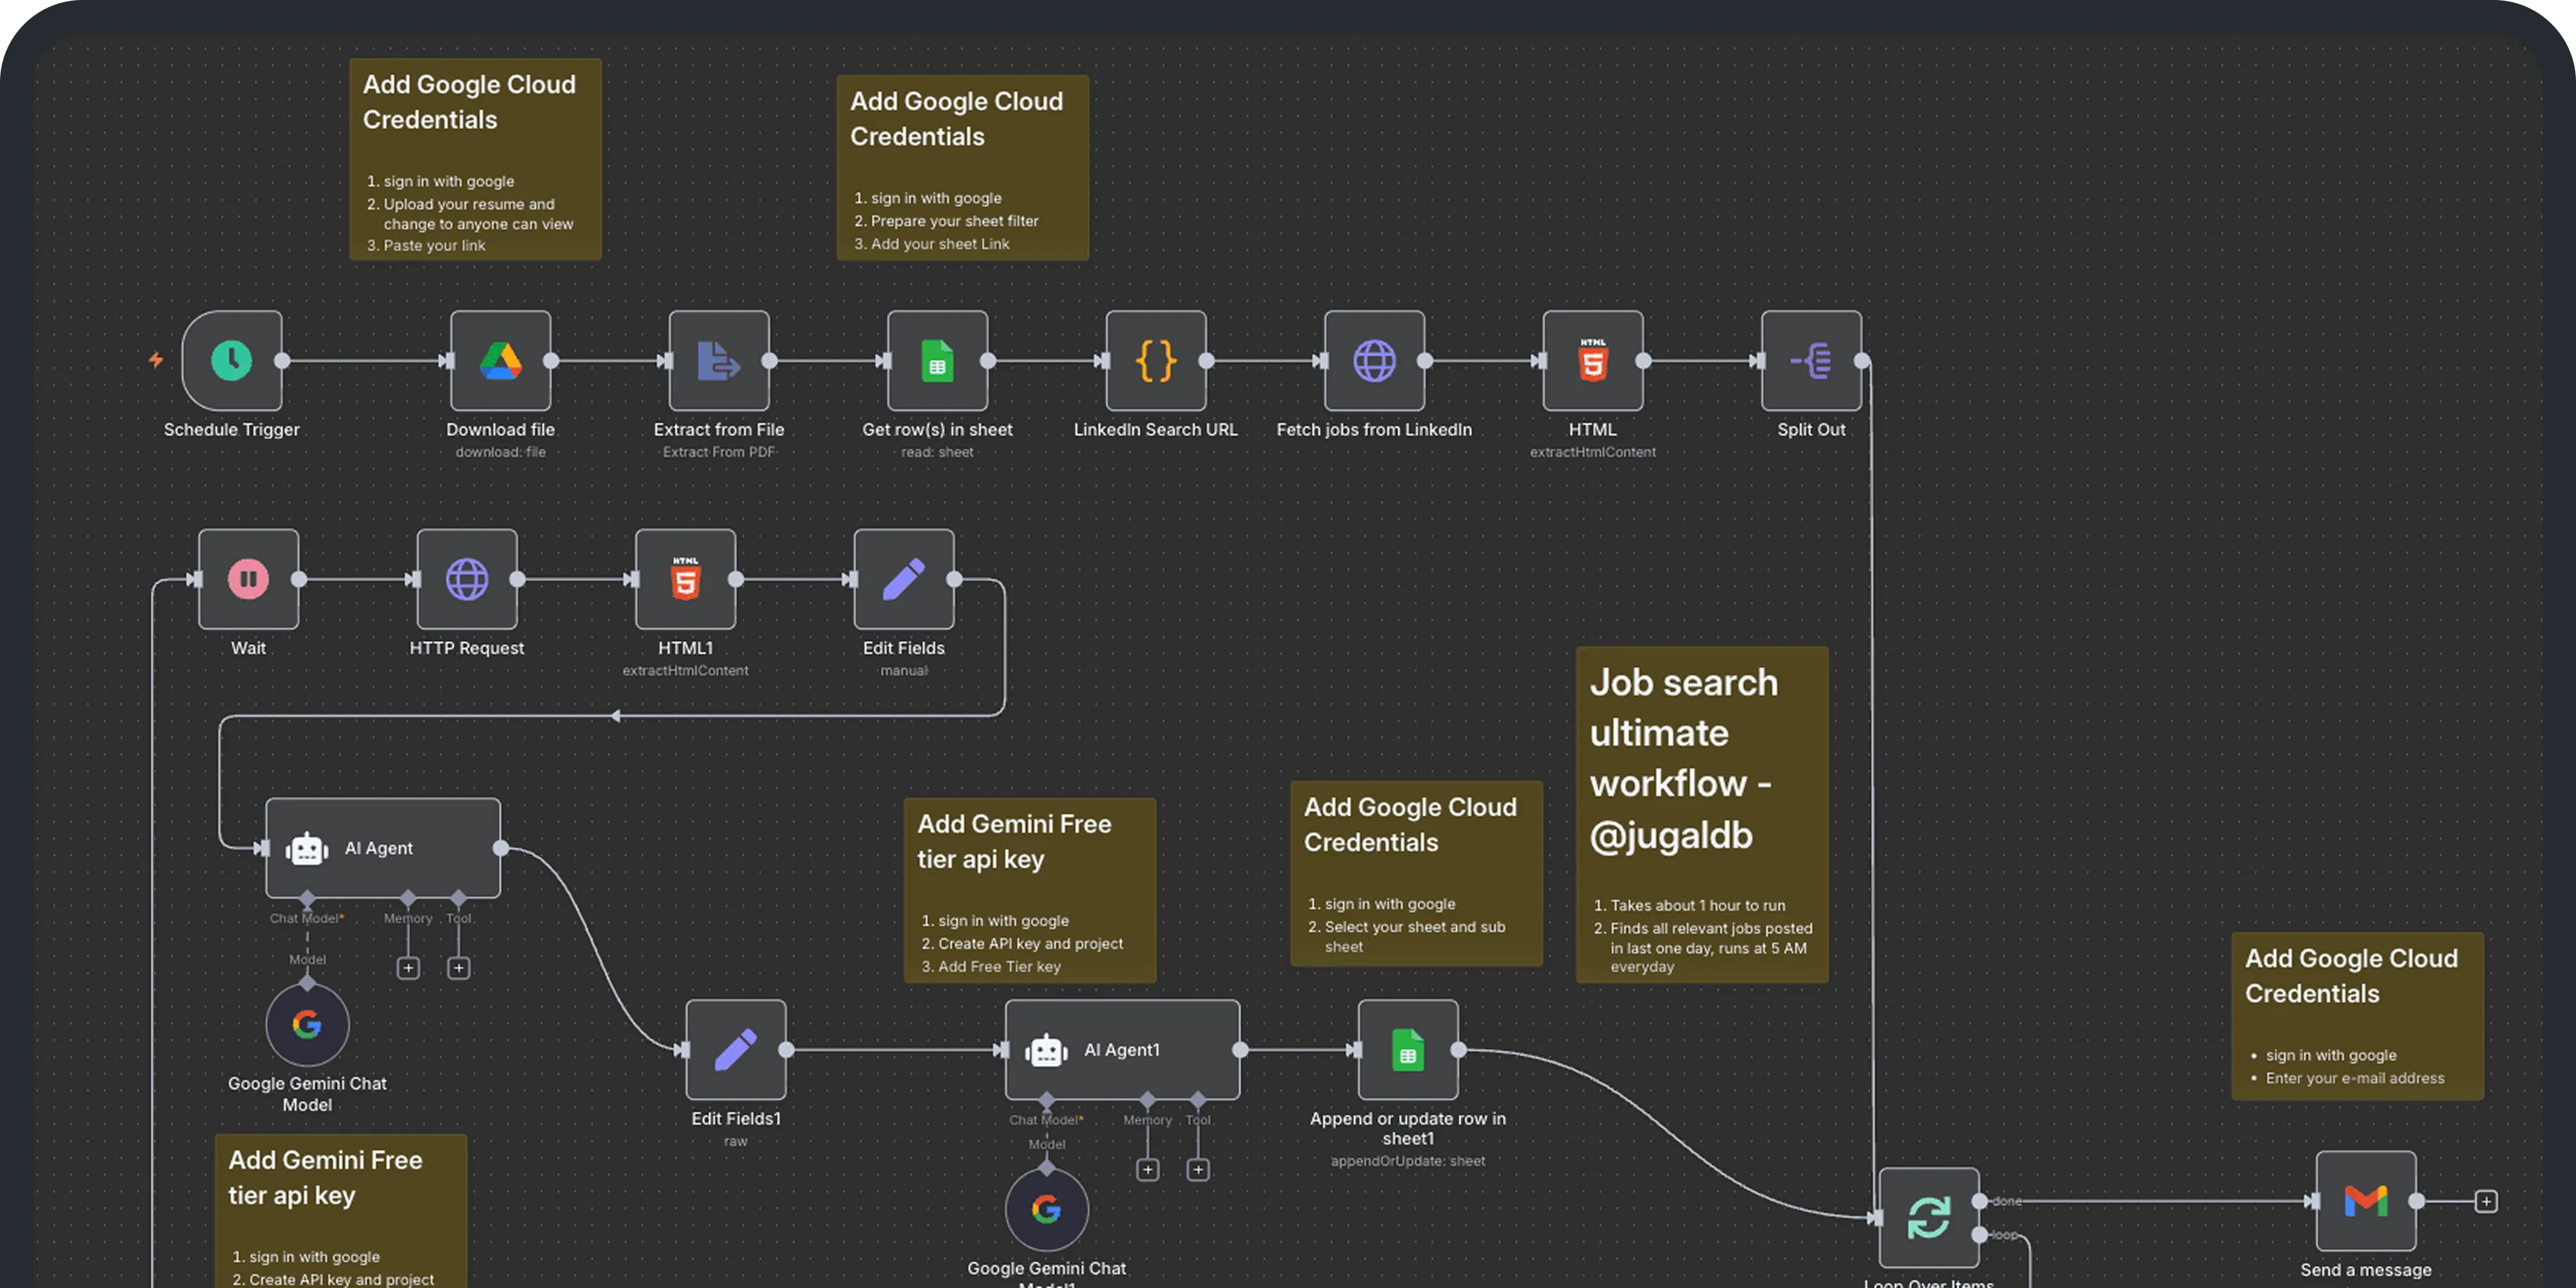Viewport: 2576px width, 1288px height.
Task: Select the sticky note about selecting sheet and sub sheet
Action: [1416, 873]
